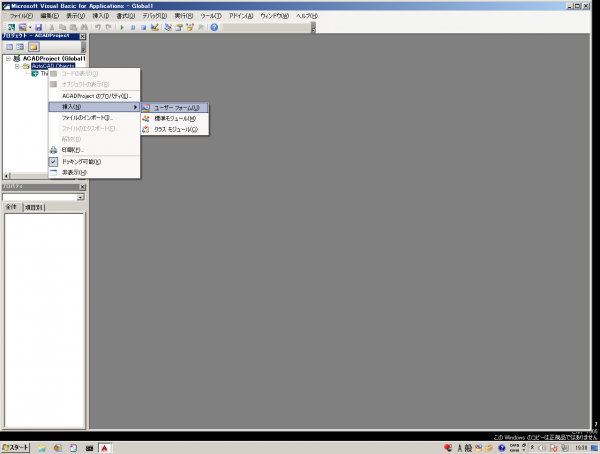This screenshot has width=600, height=454.
Task: Click the Reset stop icon in toolbar
Action: 143,27
